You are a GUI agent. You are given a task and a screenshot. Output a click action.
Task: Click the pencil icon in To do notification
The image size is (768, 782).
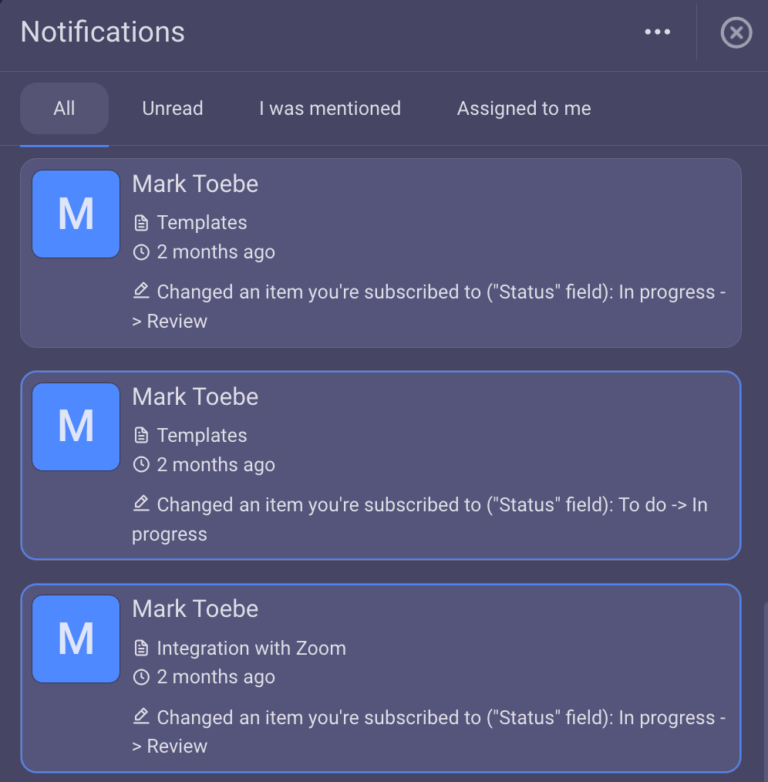(x=141, y=504)
